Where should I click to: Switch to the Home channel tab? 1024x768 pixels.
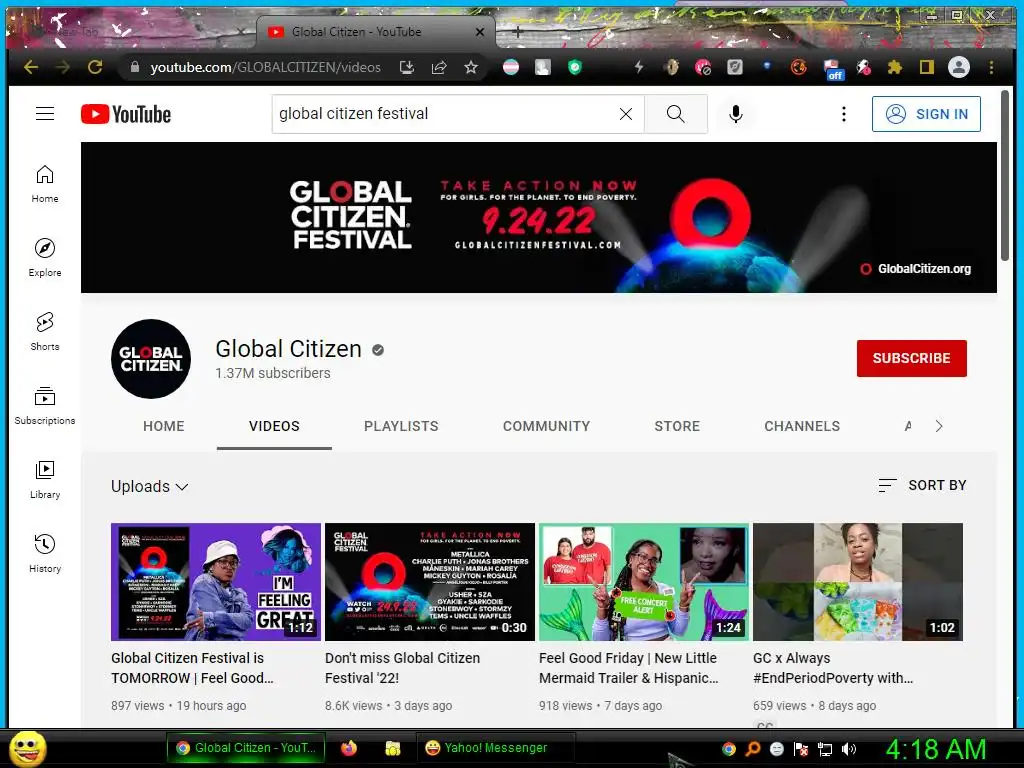click(164, 426)
